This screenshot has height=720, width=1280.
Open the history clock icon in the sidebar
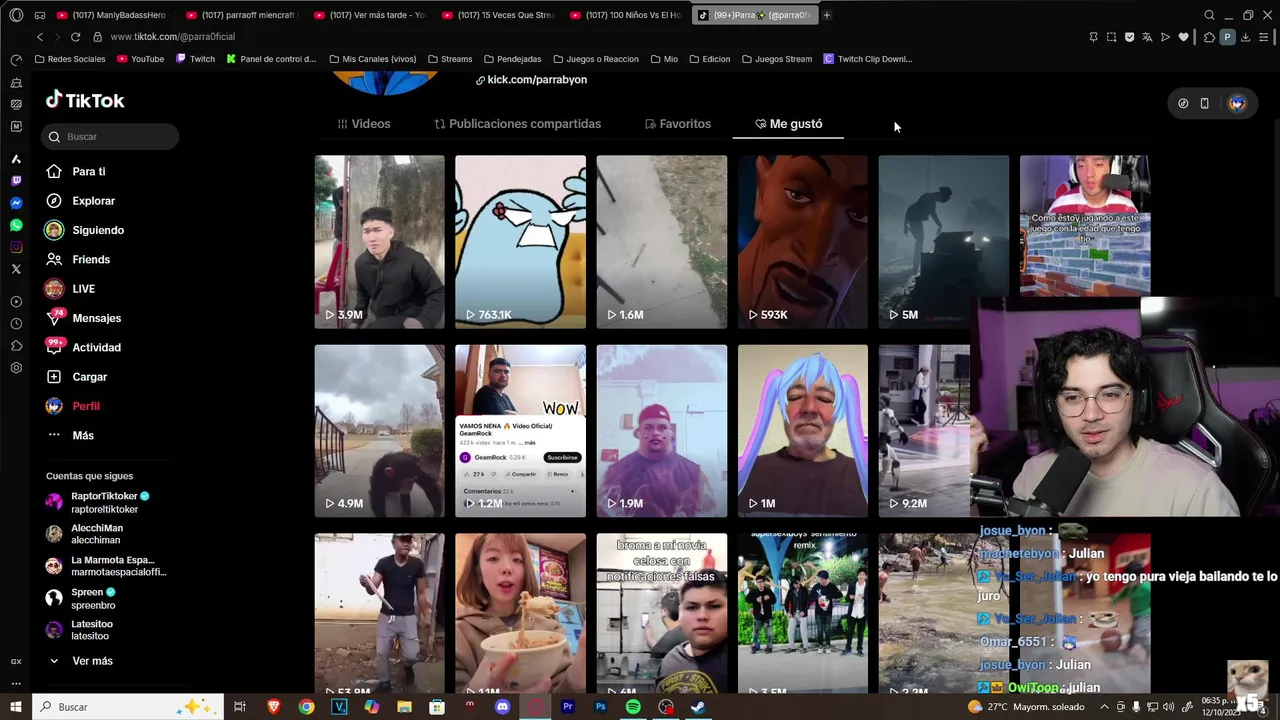coord(16,324)
